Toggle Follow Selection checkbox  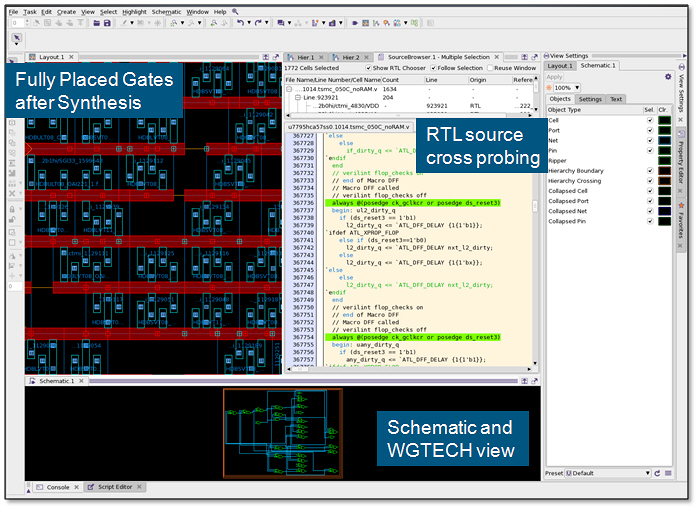[433, 68]
